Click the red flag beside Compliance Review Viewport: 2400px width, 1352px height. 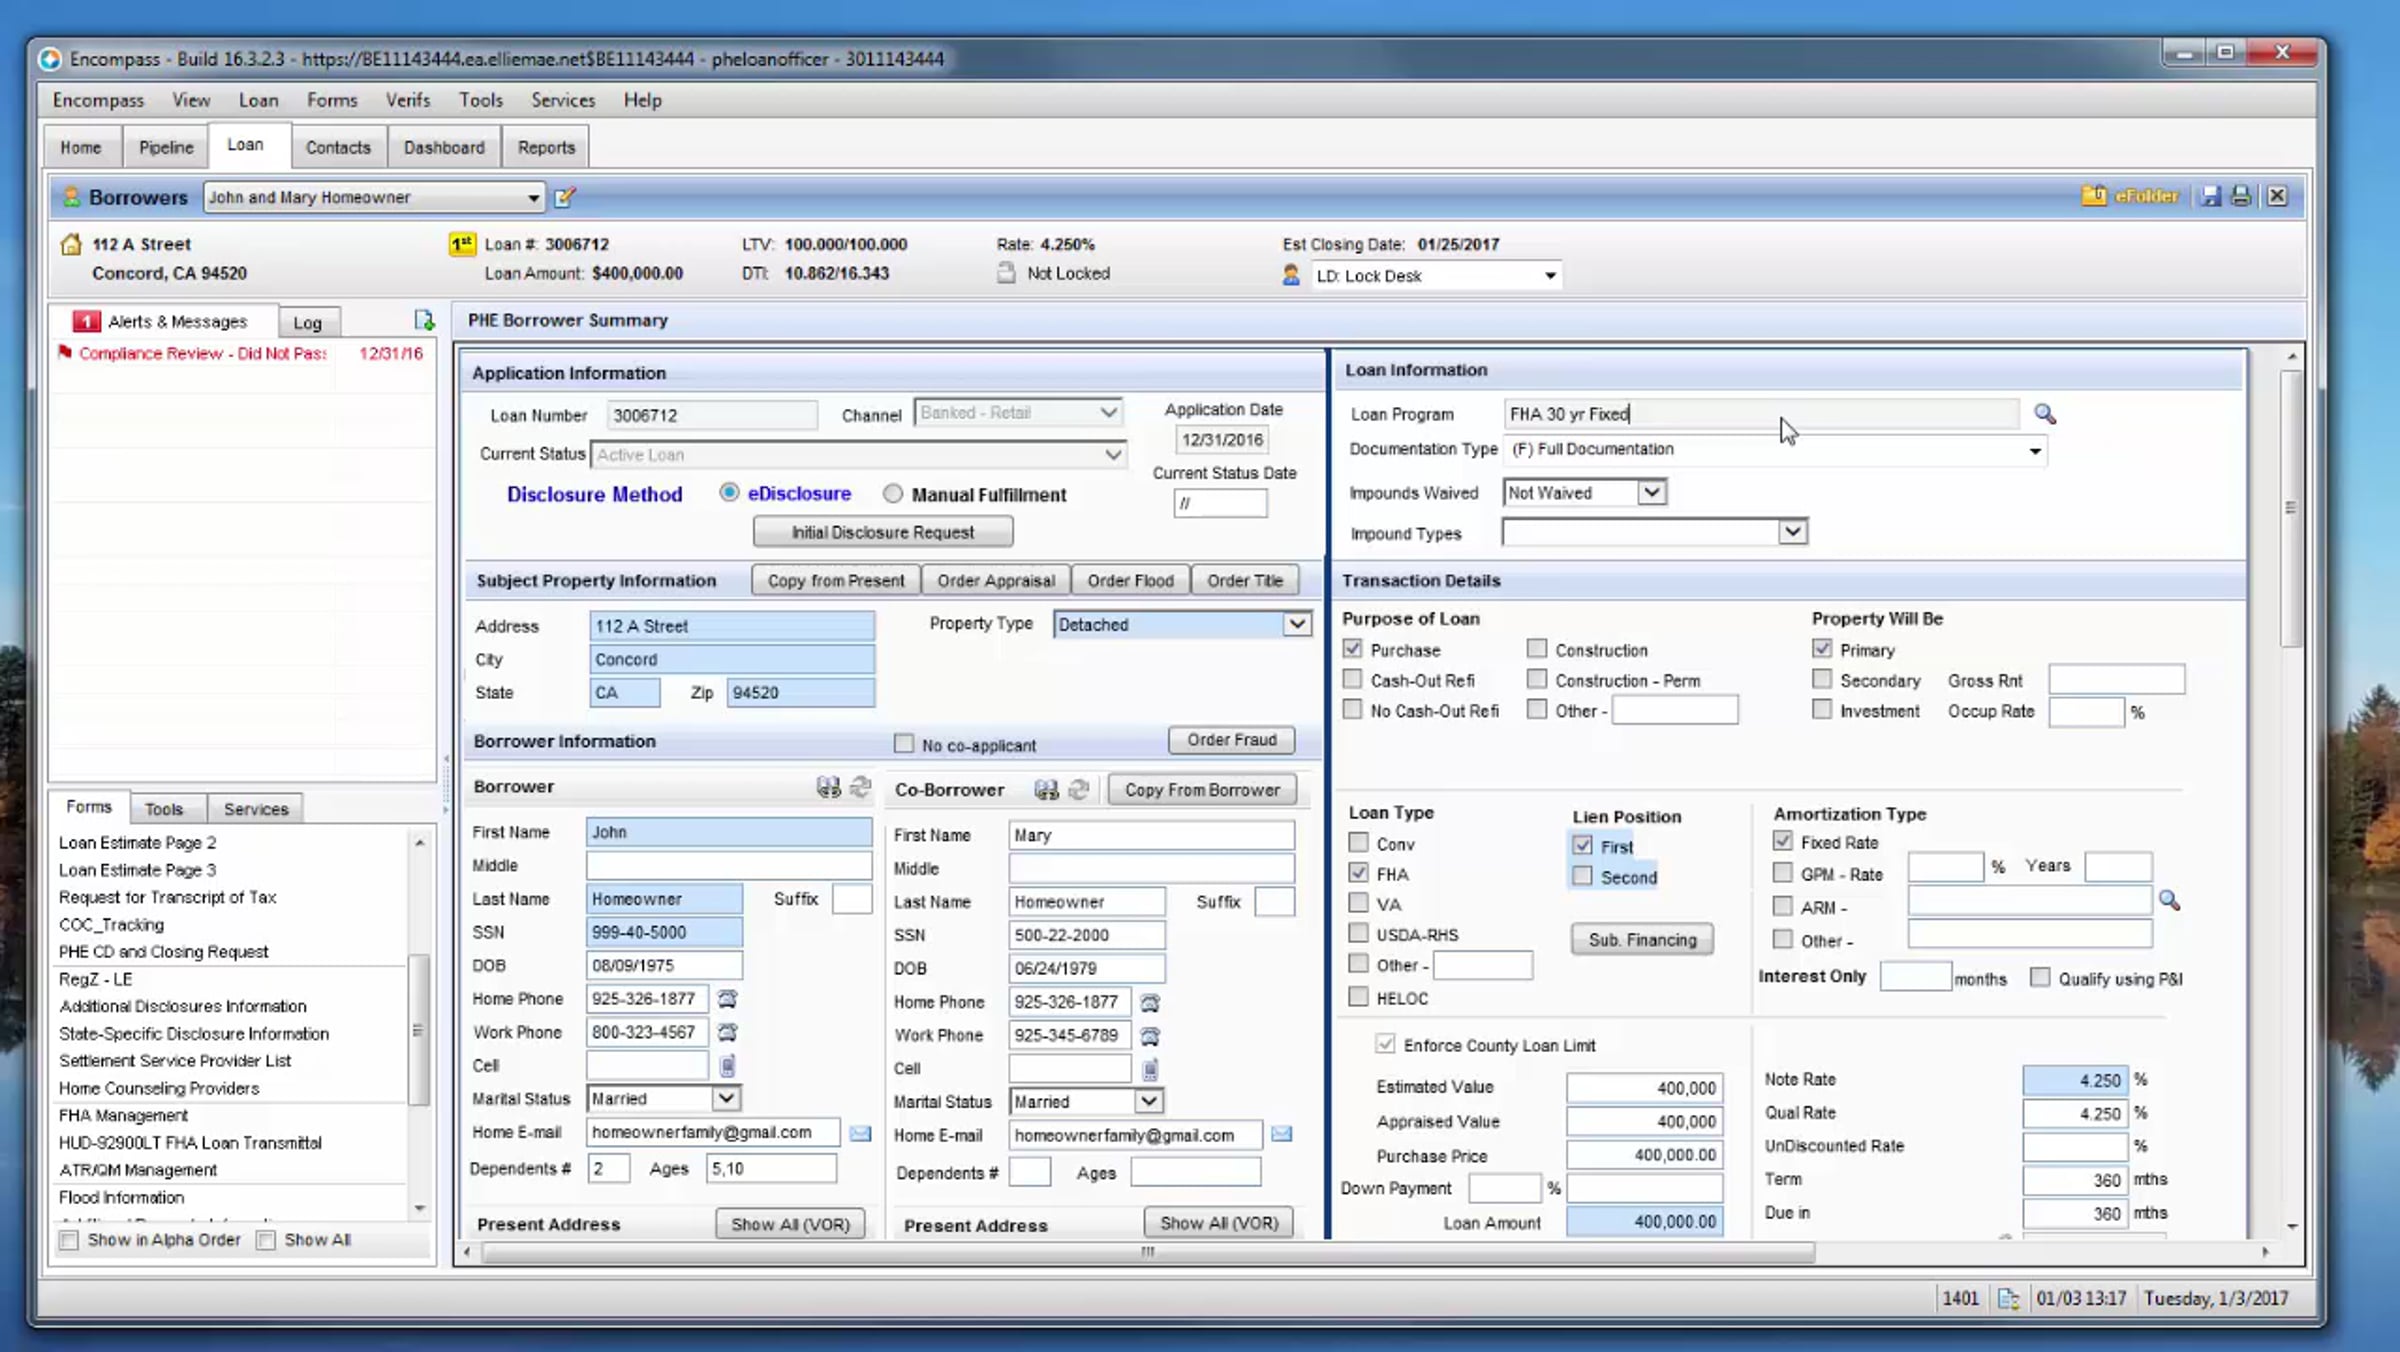65,352
